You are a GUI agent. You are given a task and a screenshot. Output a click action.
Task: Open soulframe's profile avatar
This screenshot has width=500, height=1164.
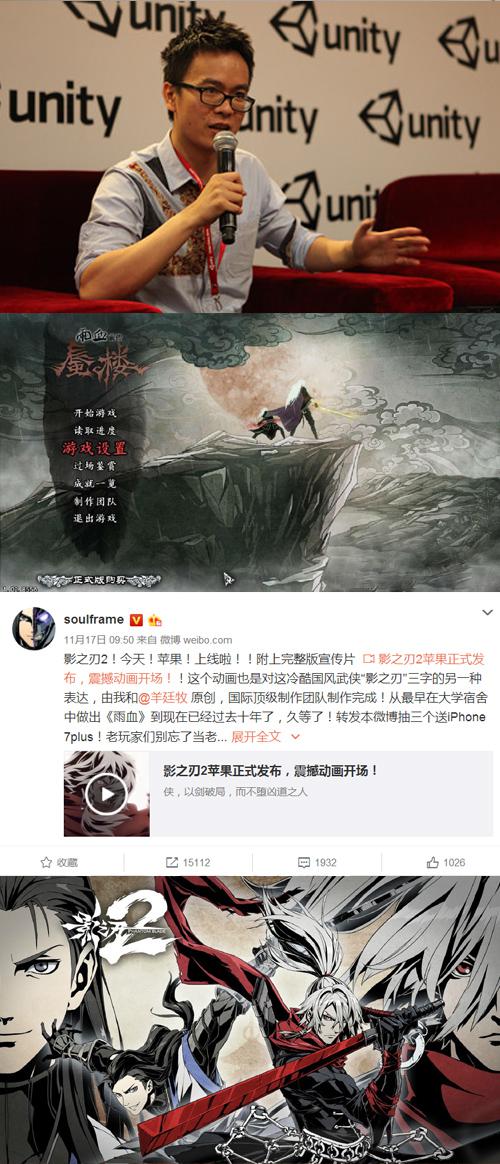[33, 628]
